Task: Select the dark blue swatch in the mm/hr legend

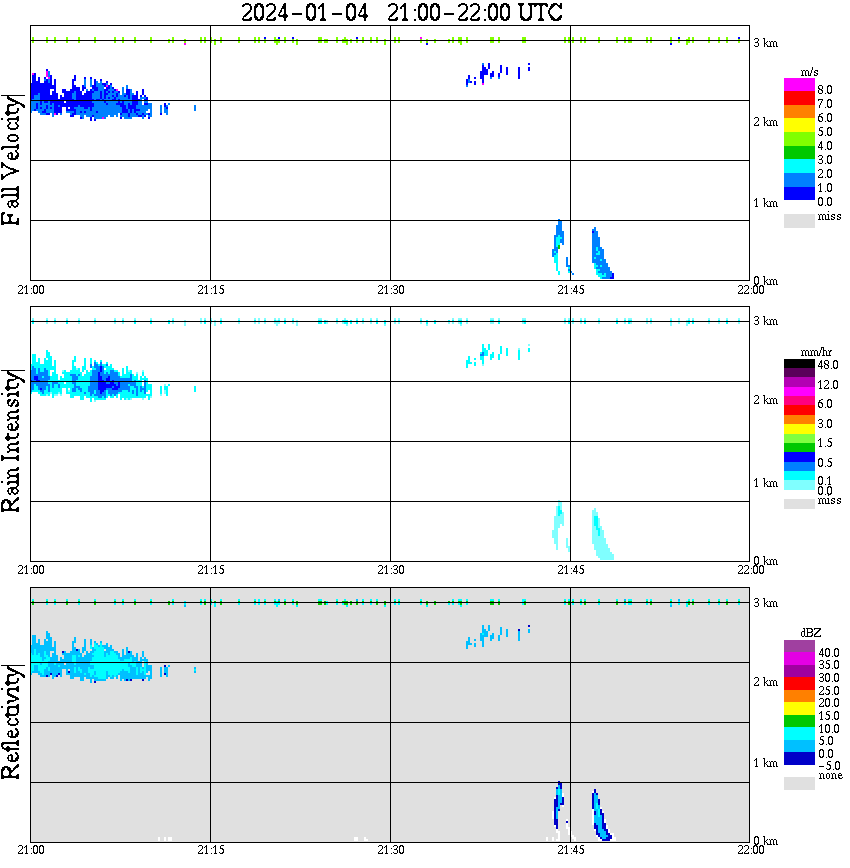Action: tap(799, 457)
